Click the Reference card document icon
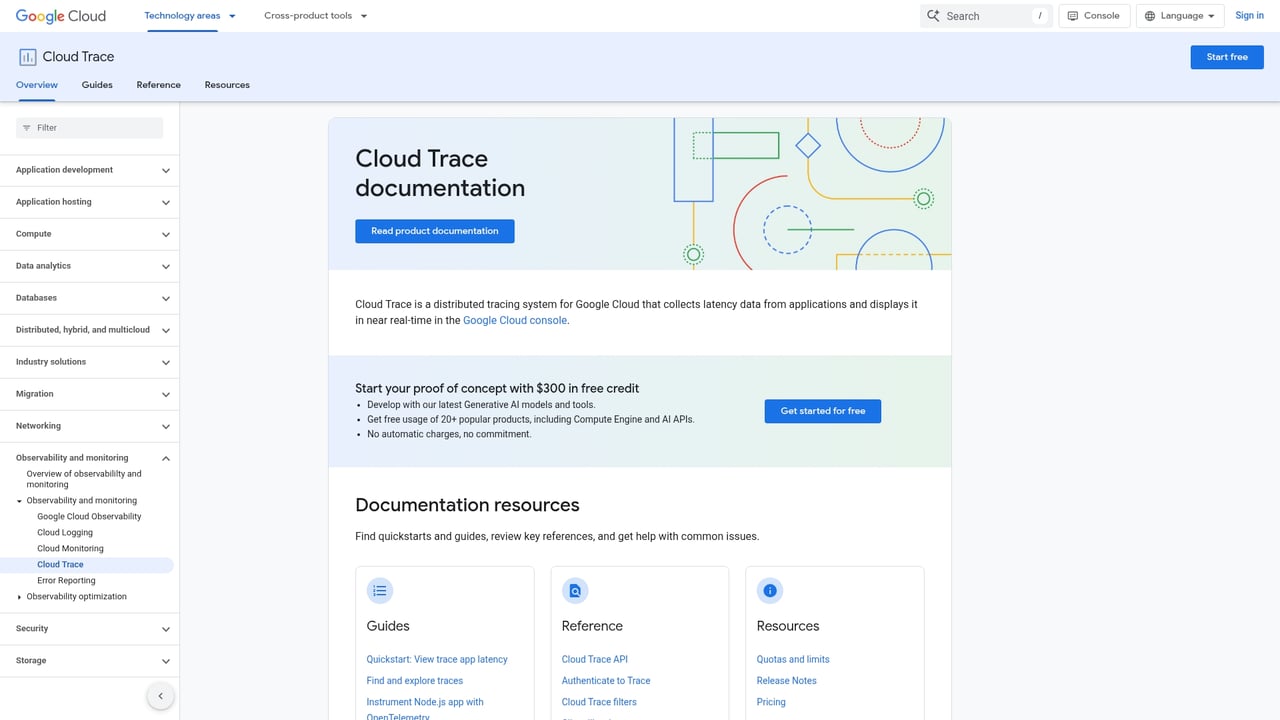 pyautogui.click(x=575, y=591)
